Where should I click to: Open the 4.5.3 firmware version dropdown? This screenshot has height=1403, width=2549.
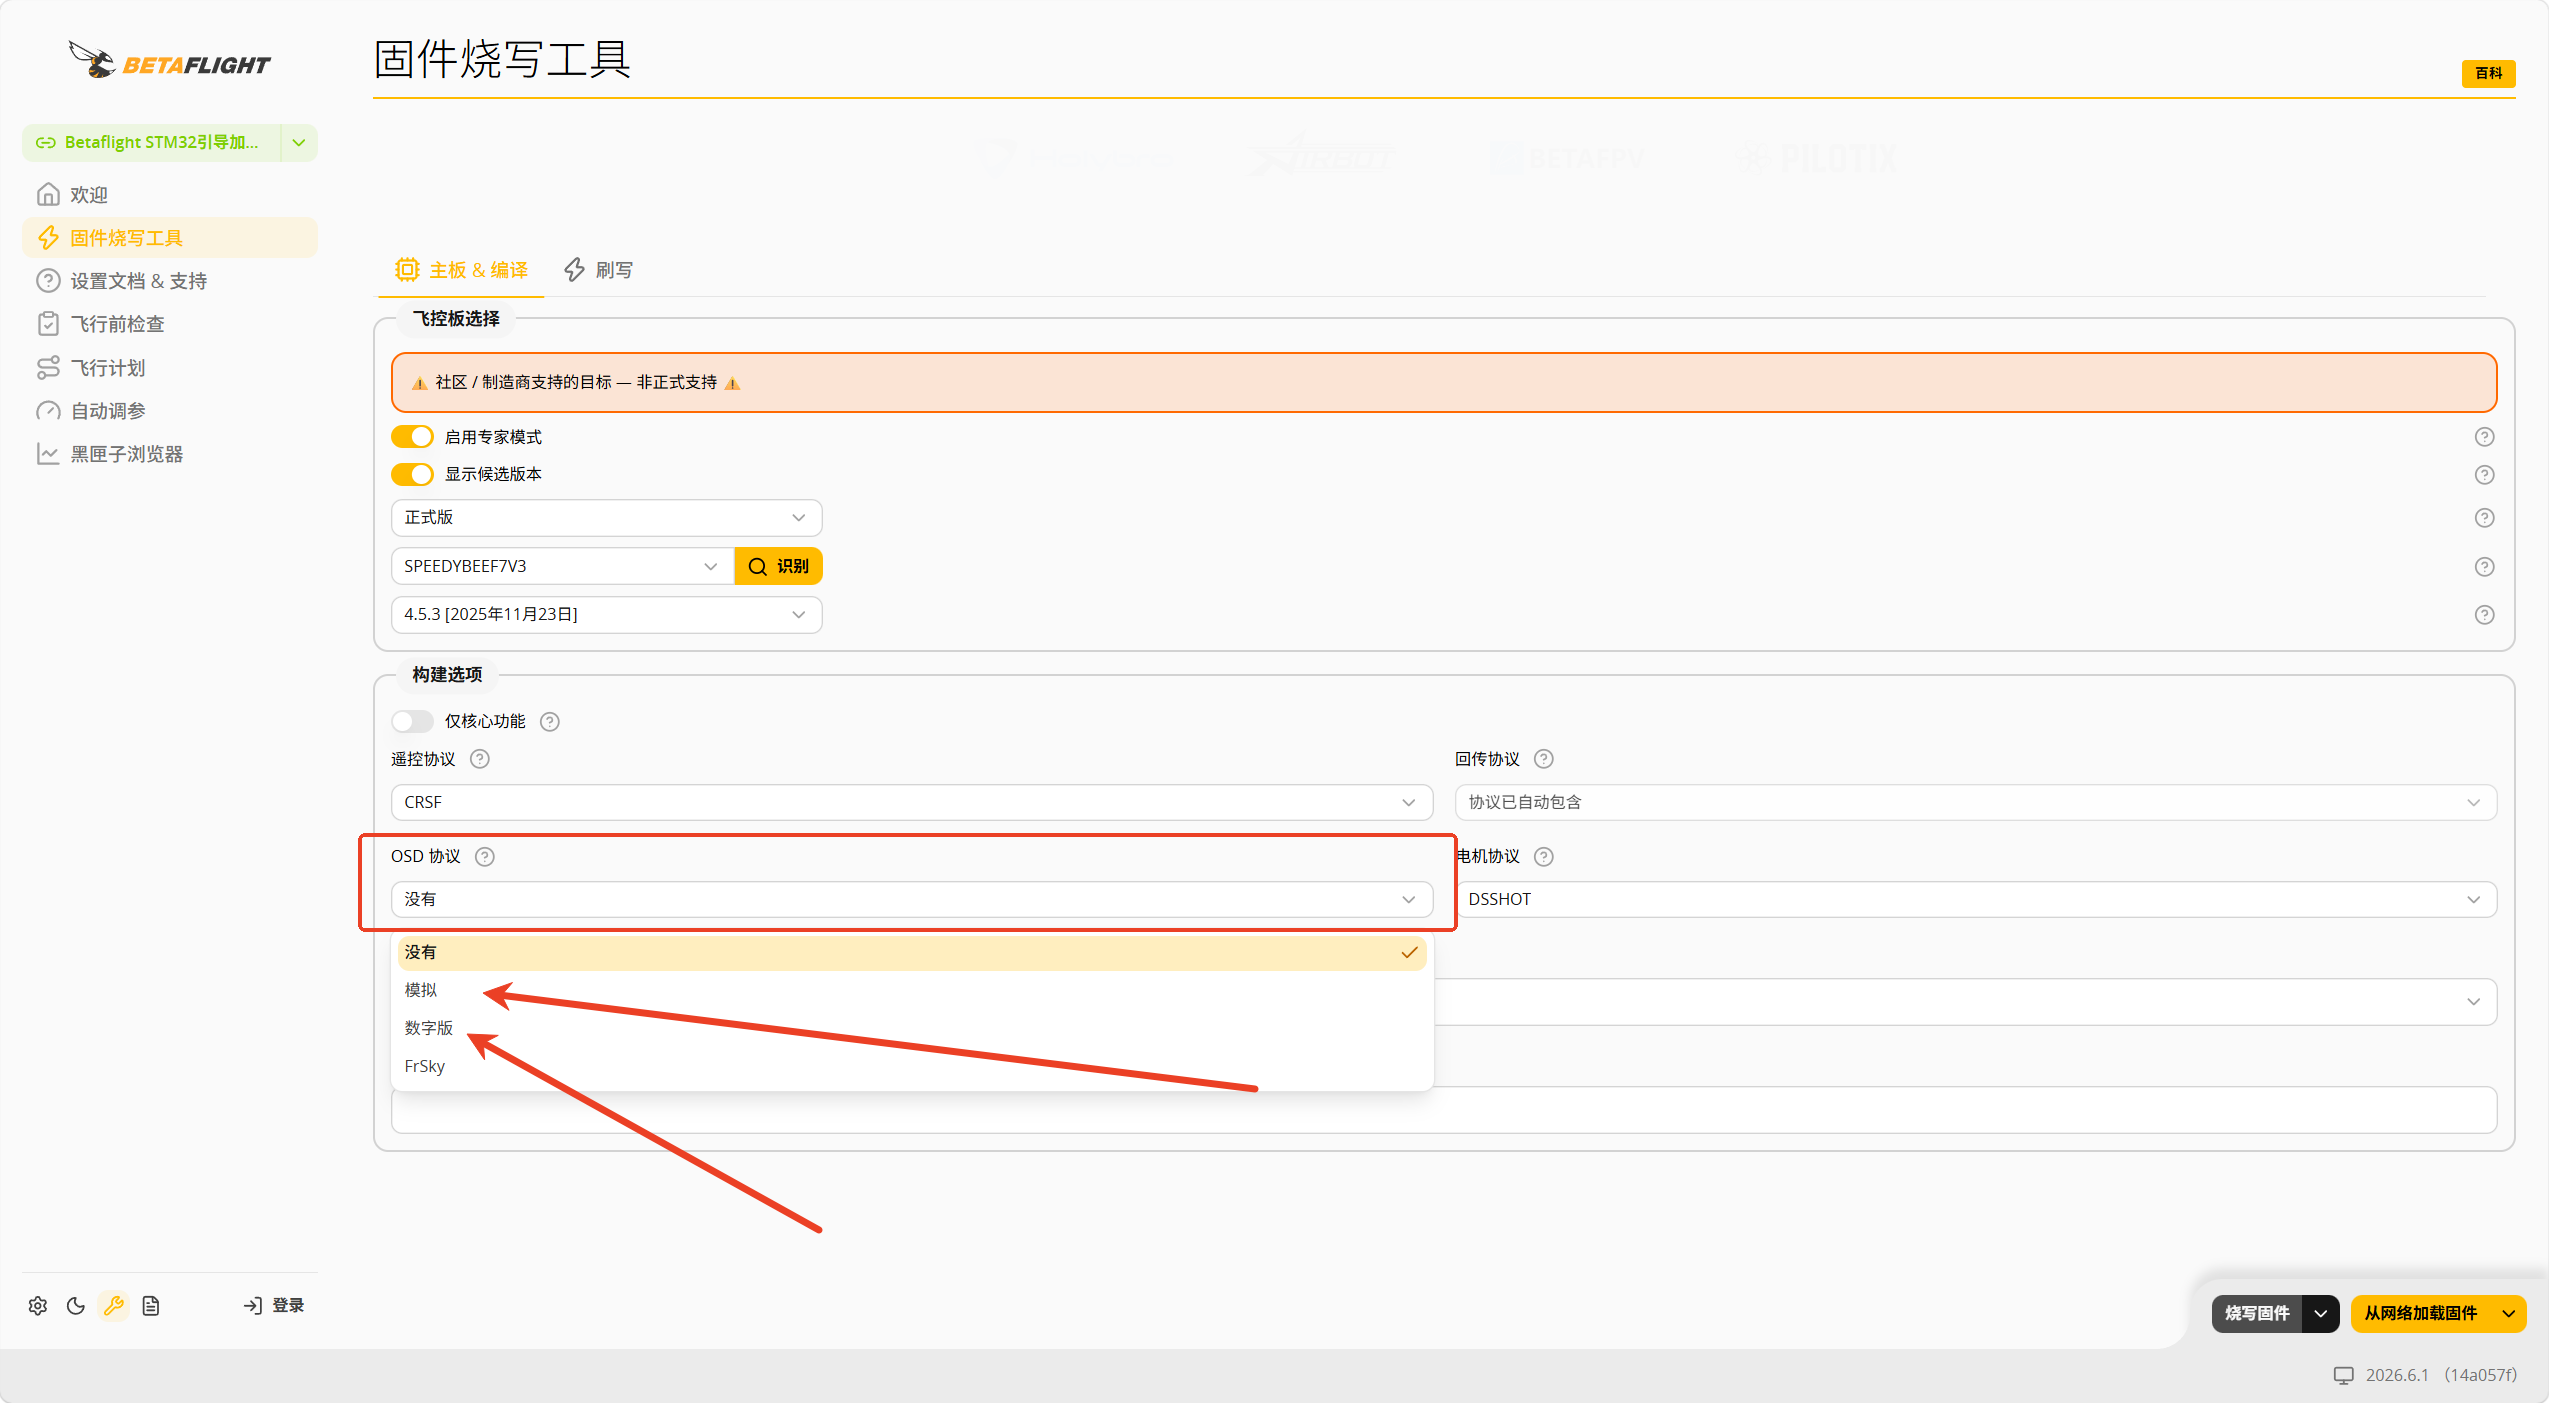tap(606, 615)
